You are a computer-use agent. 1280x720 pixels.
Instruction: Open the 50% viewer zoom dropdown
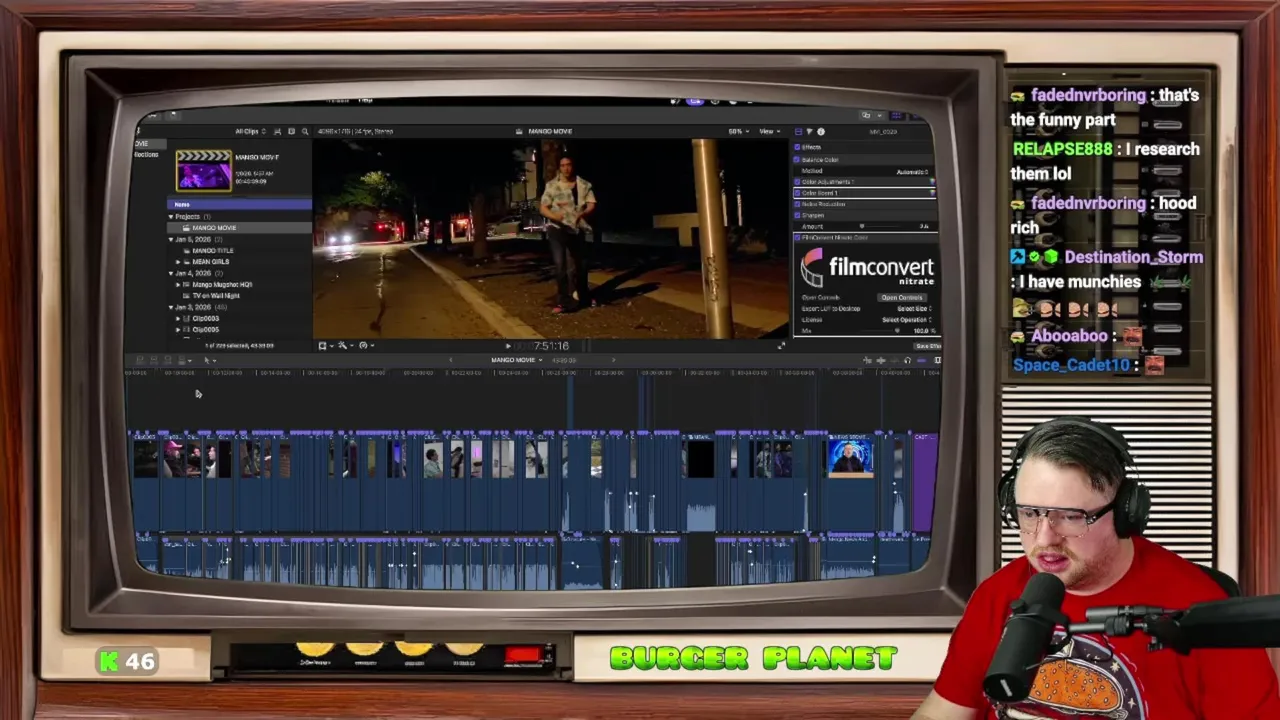738,132
